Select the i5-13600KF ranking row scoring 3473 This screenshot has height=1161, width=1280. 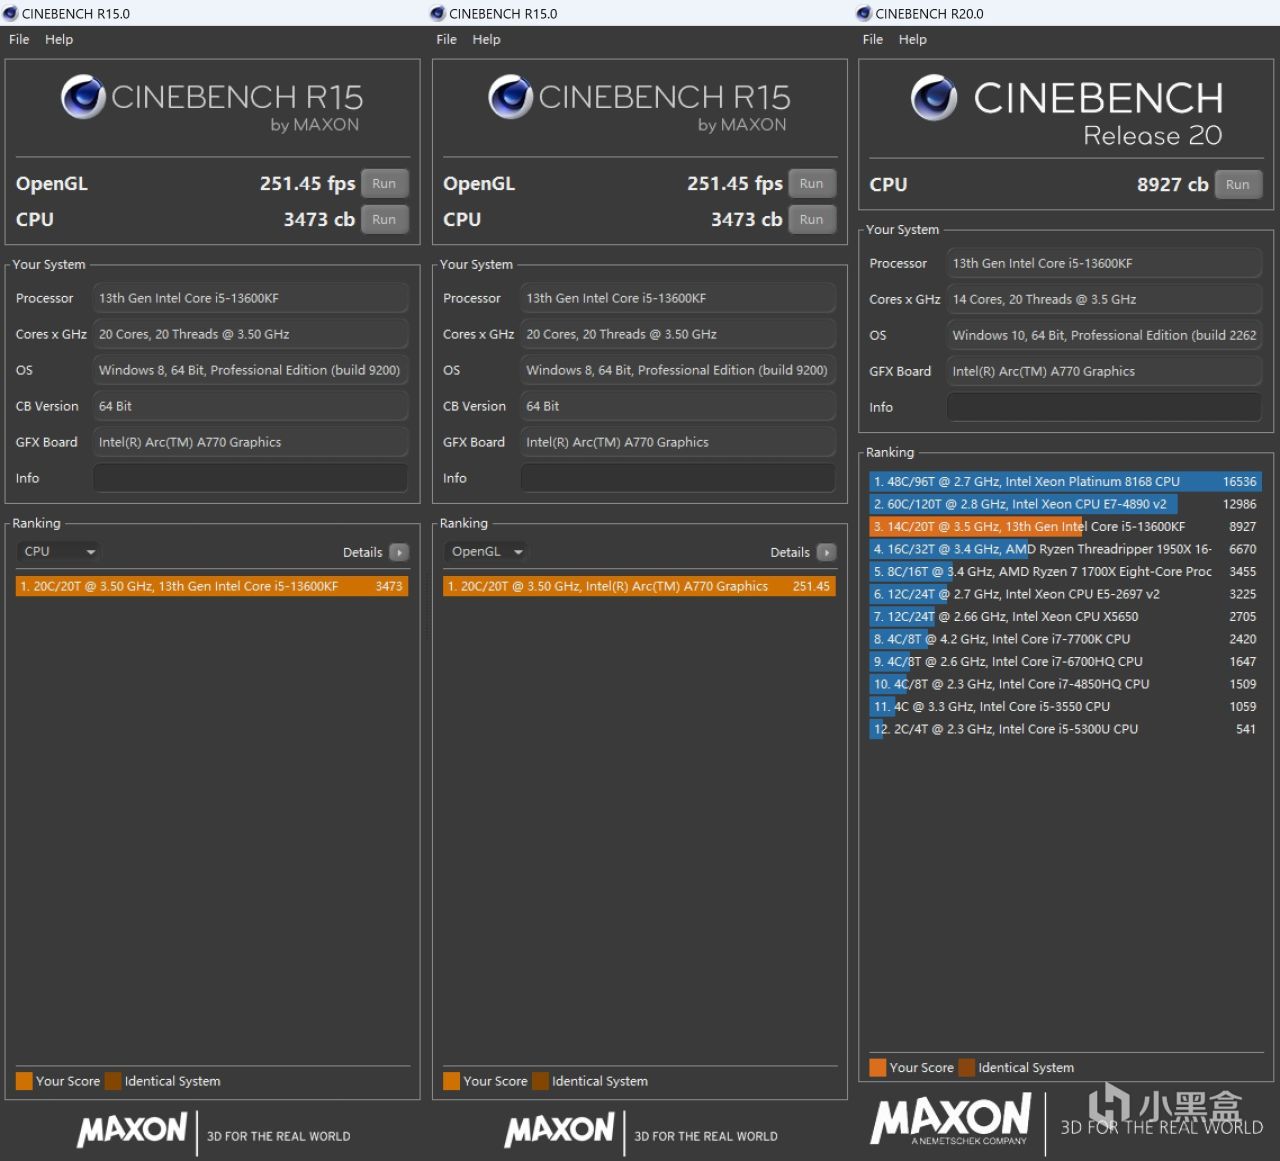(x=212, y=586)
